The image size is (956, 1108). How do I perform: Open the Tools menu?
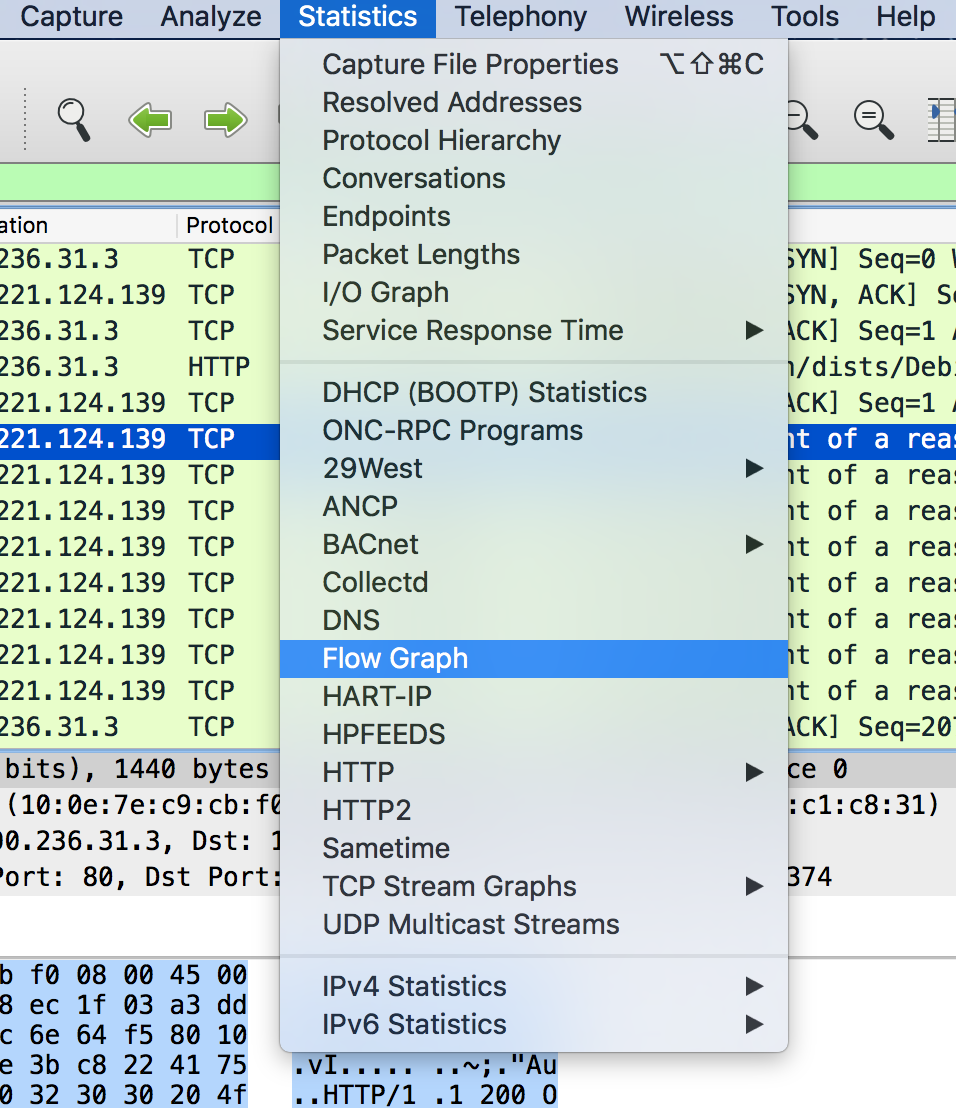(x=805, y=17)
